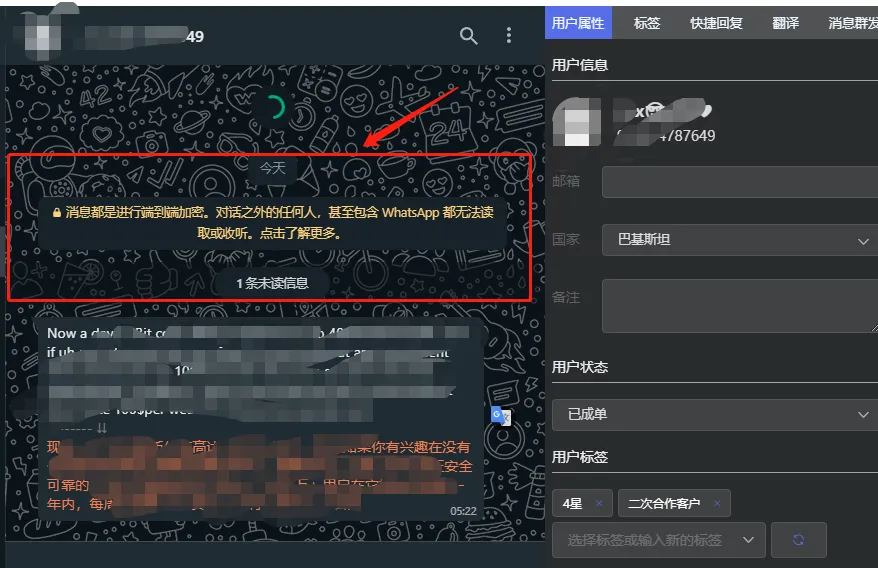Click the 用户状态 section heading
Image resolution: width=878 pixels, height=568 pixels.
[580, 367]
